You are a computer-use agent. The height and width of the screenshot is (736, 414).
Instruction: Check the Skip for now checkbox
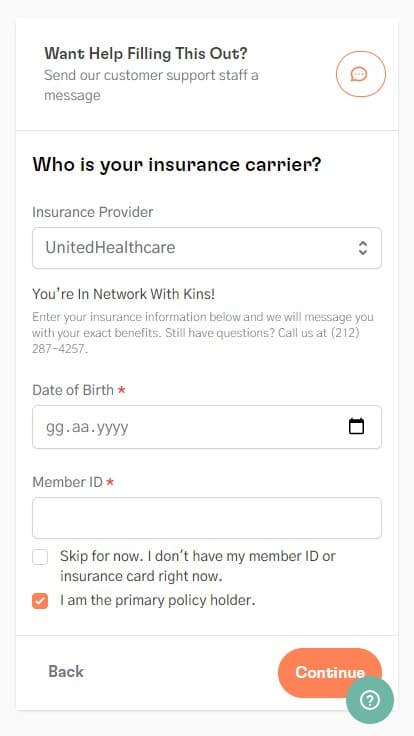click(x=40, y=558)
